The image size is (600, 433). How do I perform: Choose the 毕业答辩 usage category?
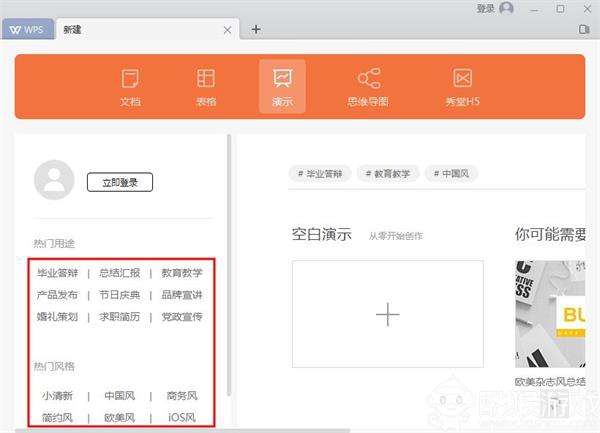click(x=57, y=273)
